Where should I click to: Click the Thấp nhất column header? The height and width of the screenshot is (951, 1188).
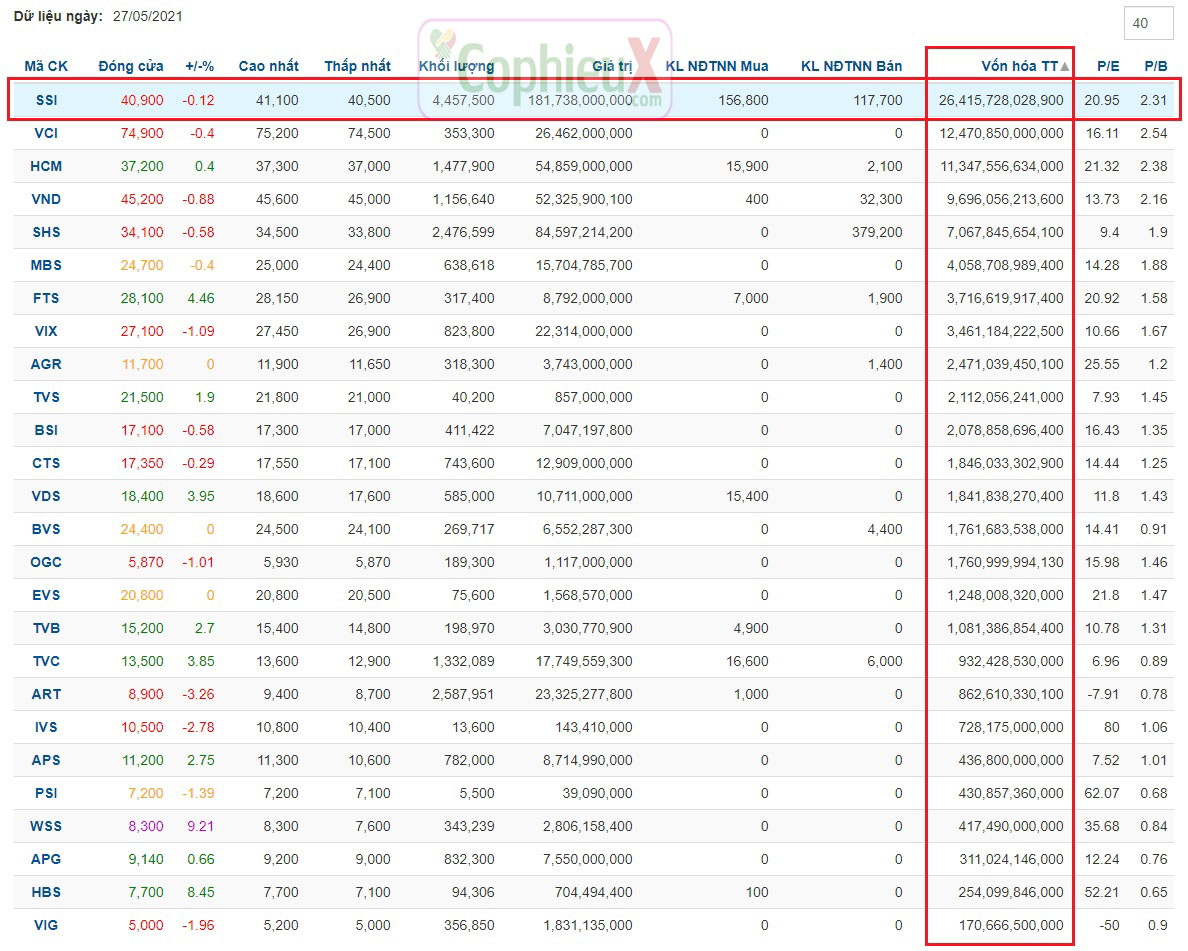[357, 66]
